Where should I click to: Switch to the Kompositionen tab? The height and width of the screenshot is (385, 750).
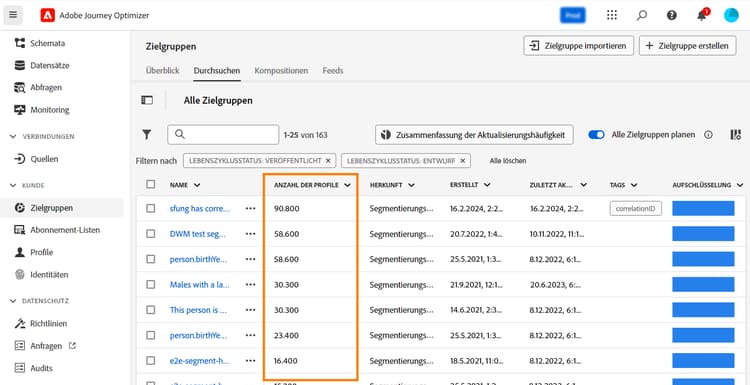(x=281, y=71)
